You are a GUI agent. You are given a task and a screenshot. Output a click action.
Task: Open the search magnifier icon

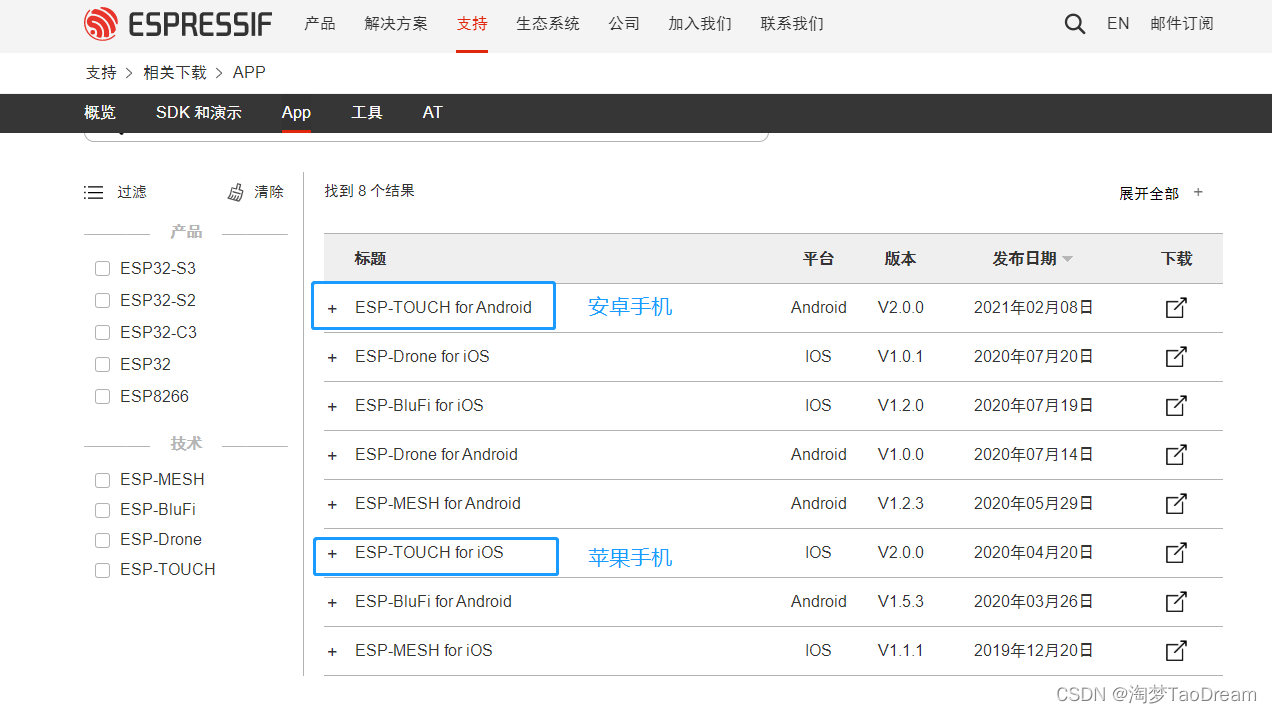pyautogui.click(x=1075, y=24)
